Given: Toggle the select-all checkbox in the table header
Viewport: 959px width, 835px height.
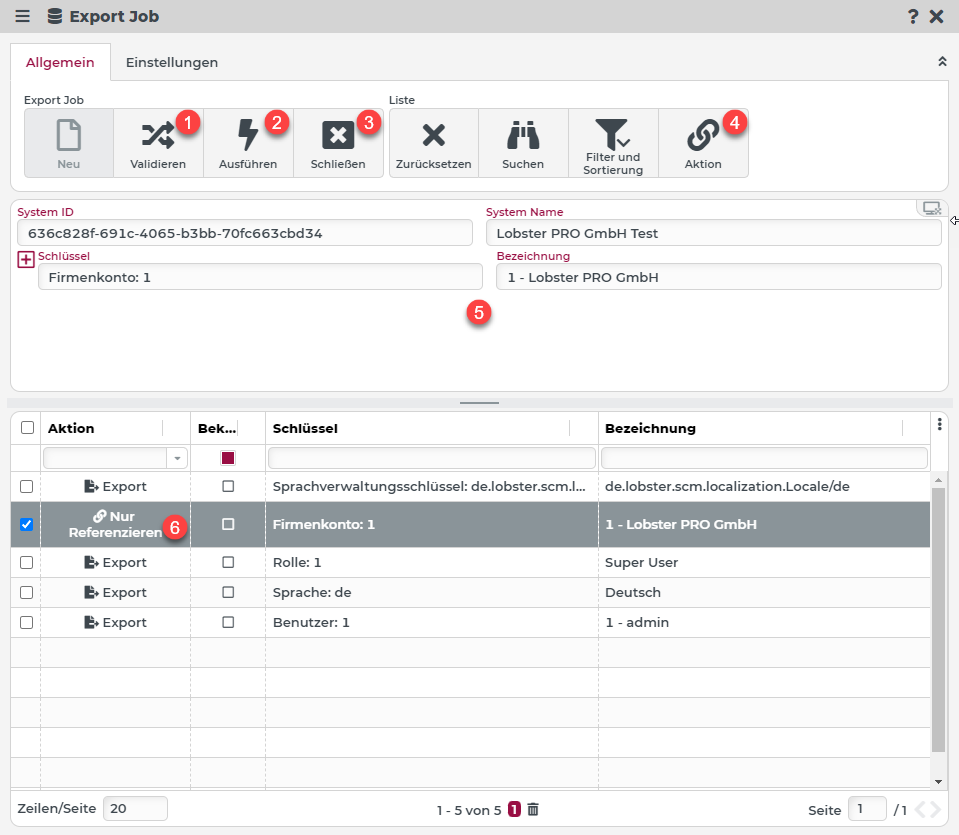Looking at the screenshot, I should [x=28, y=428].
